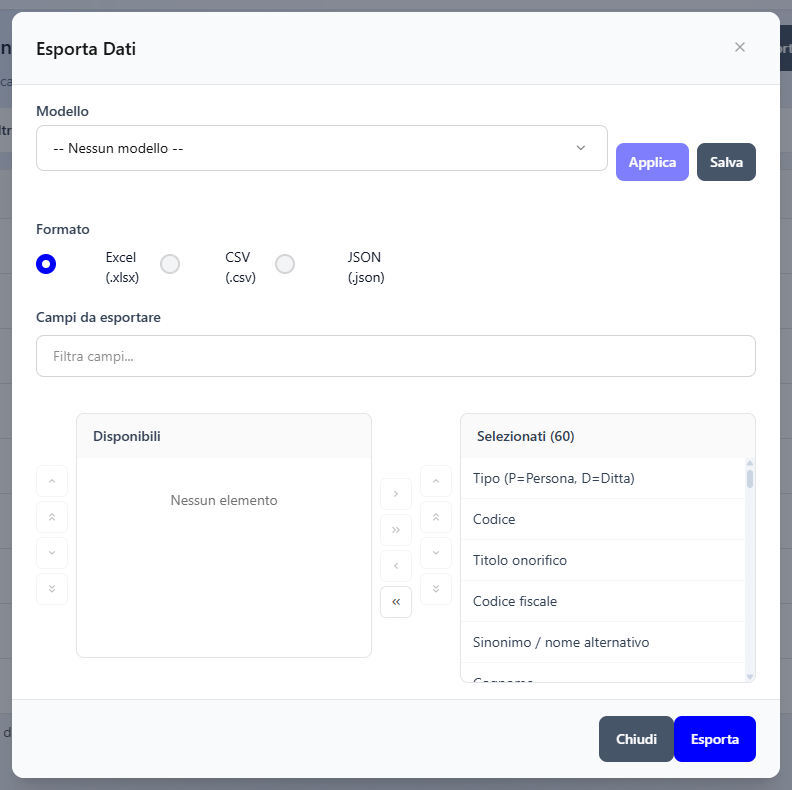Select Excel (.xlsx) format radio button
792x790 pixels.
click(46, 264)
